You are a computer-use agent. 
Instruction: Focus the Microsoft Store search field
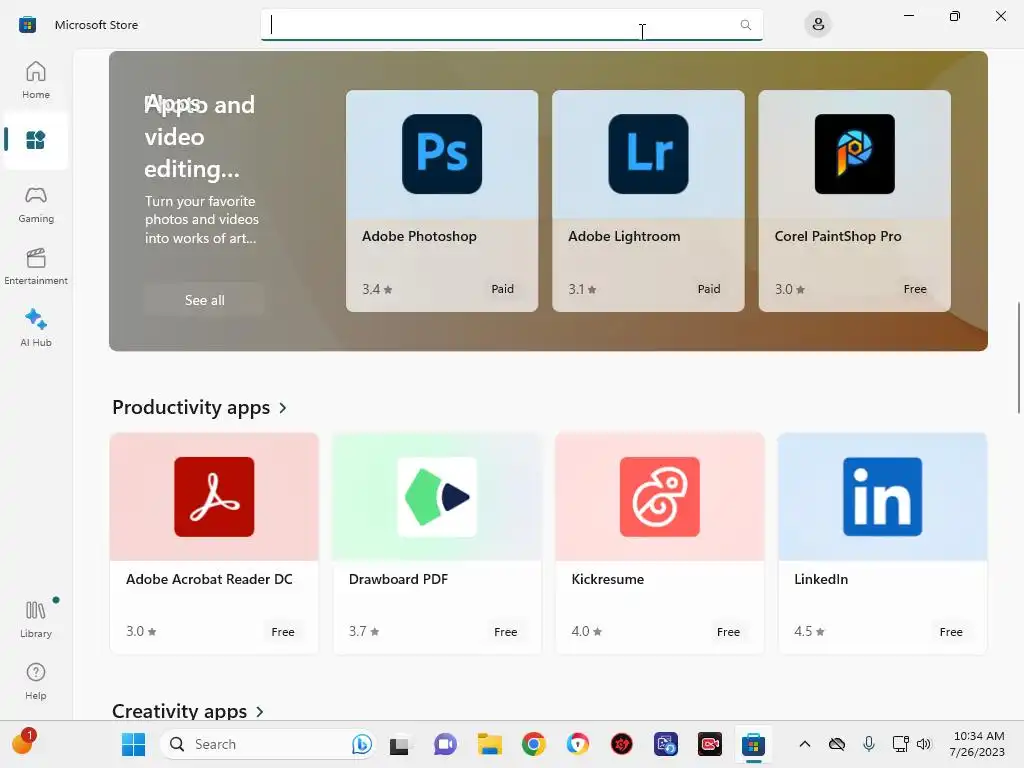tap(511, 25)
